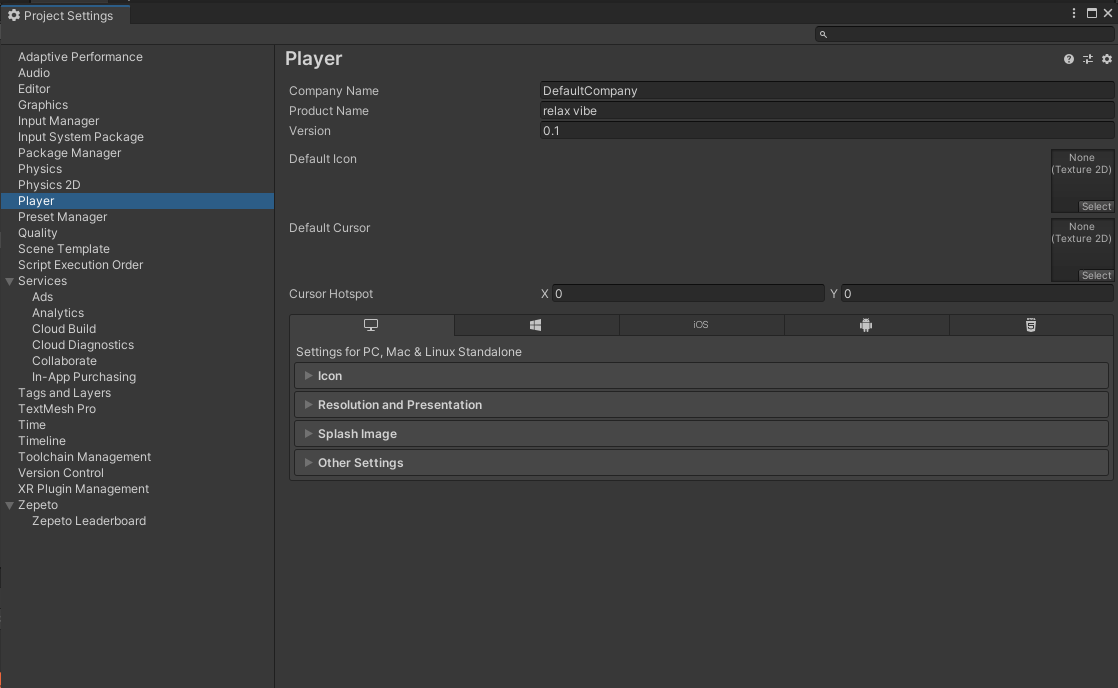Switch to the Android platform tab
This screenshot has width=1118, height=688.
tap(866, 325)
